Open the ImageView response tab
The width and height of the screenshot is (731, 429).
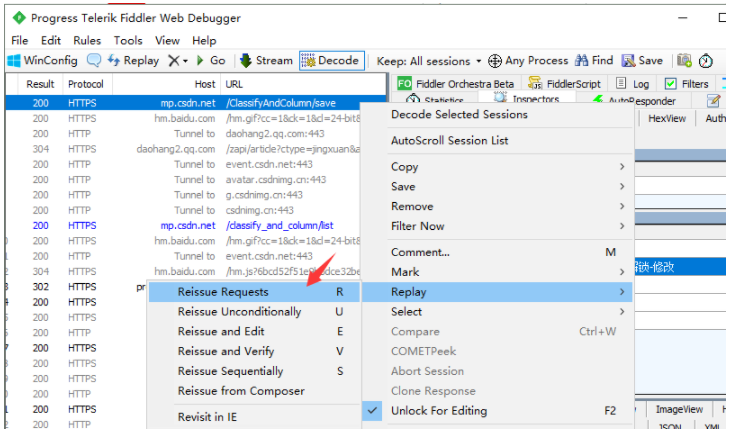point(679,409)
